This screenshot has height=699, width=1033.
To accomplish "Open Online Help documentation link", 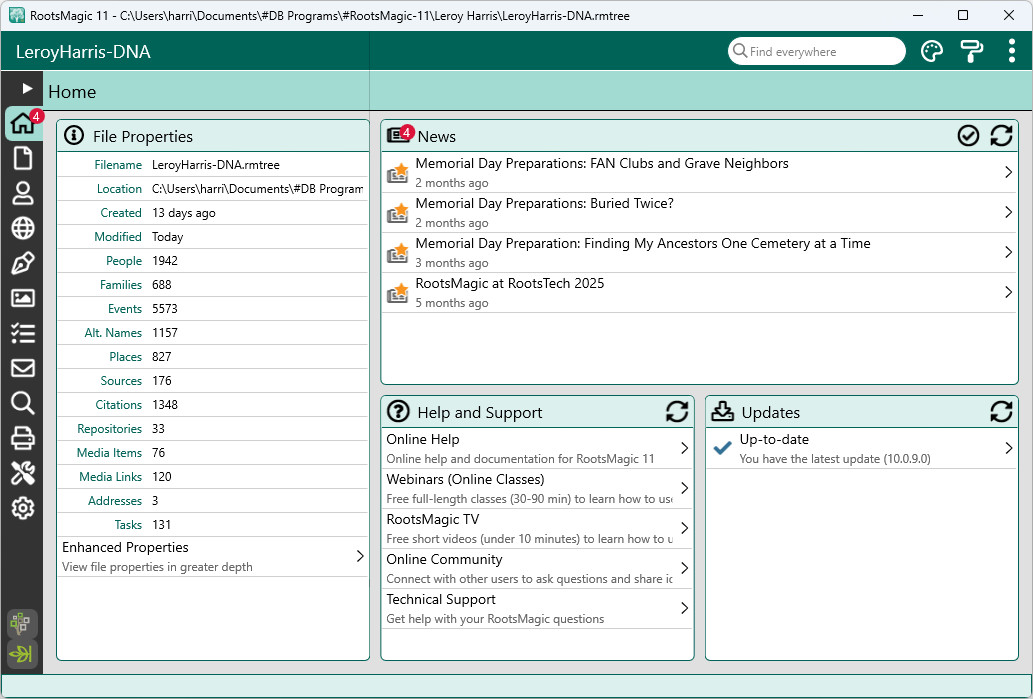I will [x=538, y=448].
